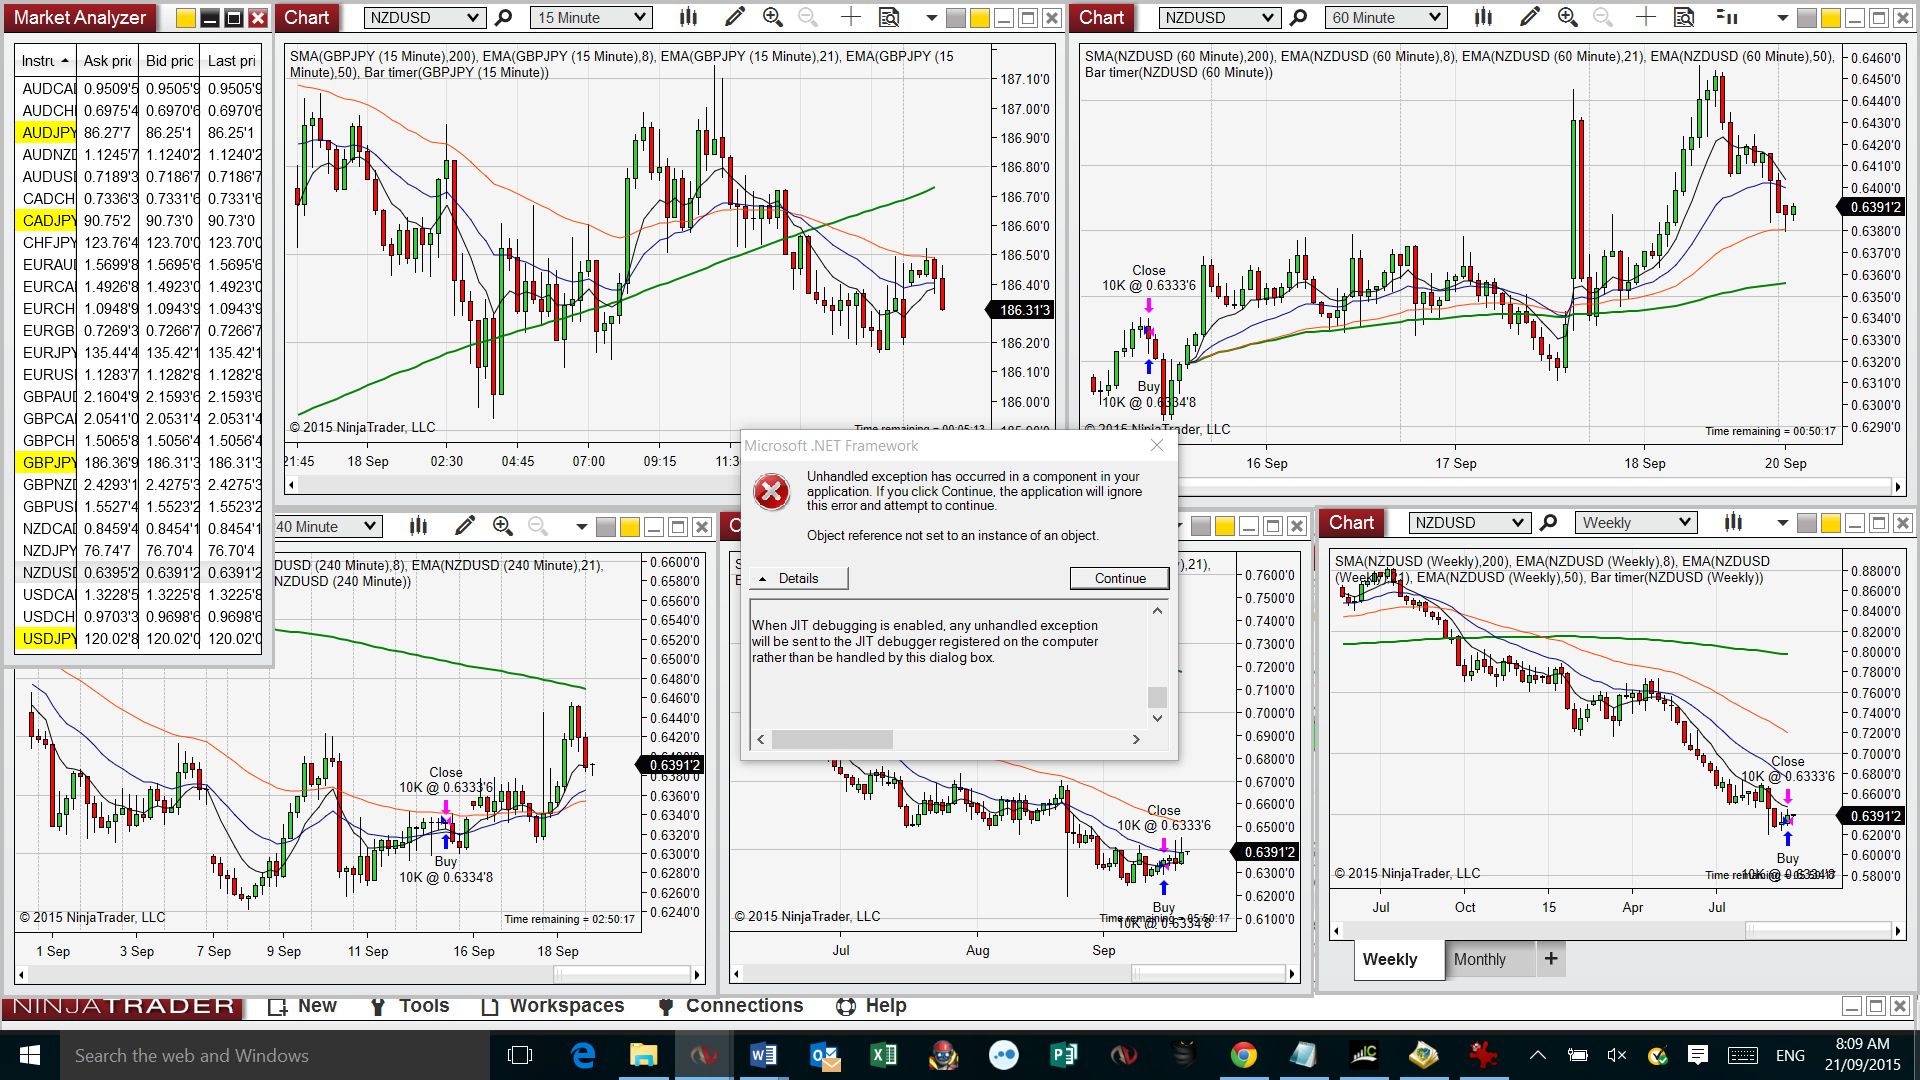Open the Workspaces menu
The image size is (1920, 1080).
(553, 1006)
